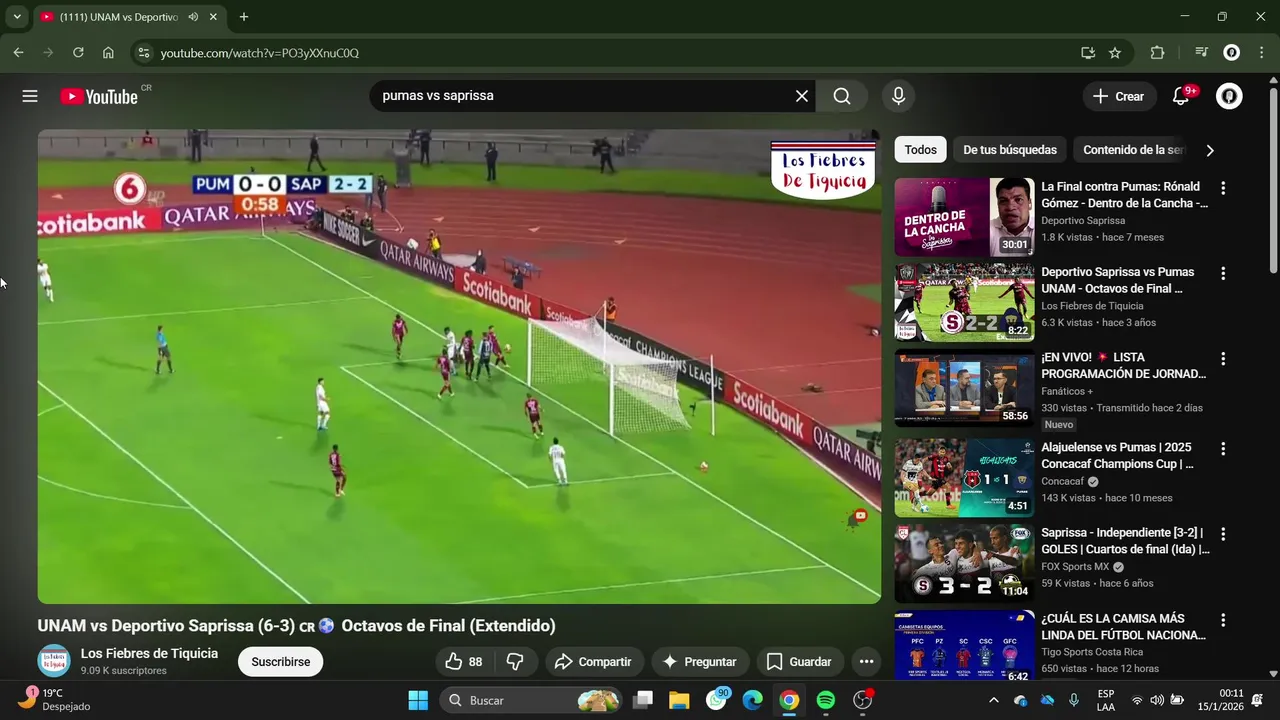The width and height of the screenshot is (1280, 720).
Task: Select the Todos filter chip
Action: [920, 150]
